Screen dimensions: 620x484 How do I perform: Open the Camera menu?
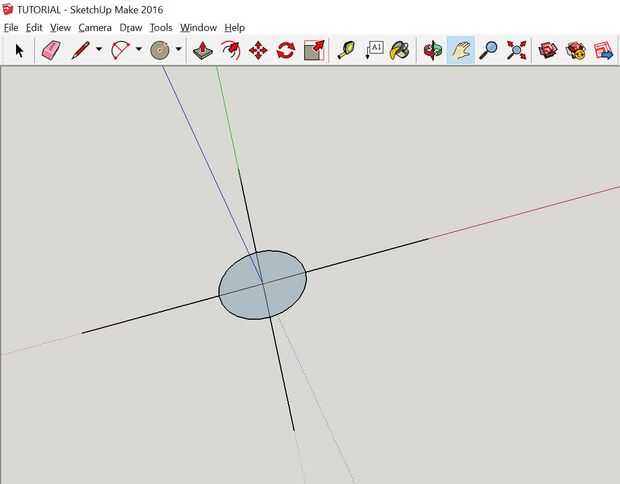95,28
